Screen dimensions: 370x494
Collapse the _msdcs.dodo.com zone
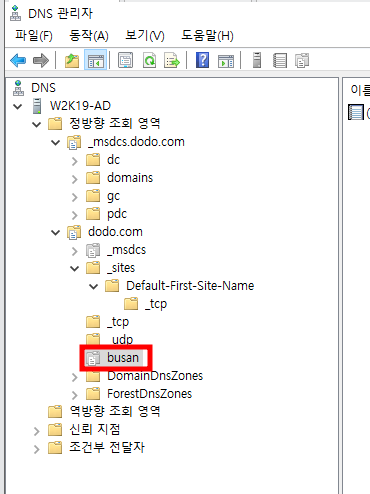[55, 143]
